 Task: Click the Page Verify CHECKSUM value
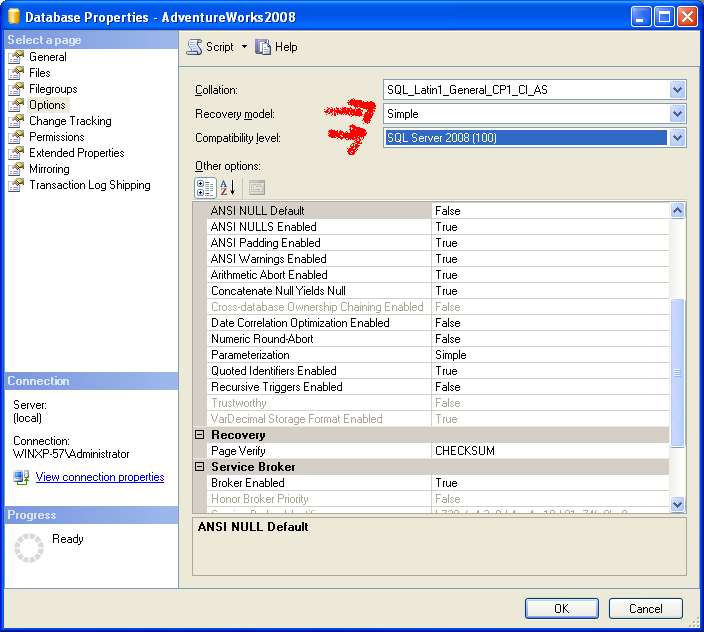(465, 451)
